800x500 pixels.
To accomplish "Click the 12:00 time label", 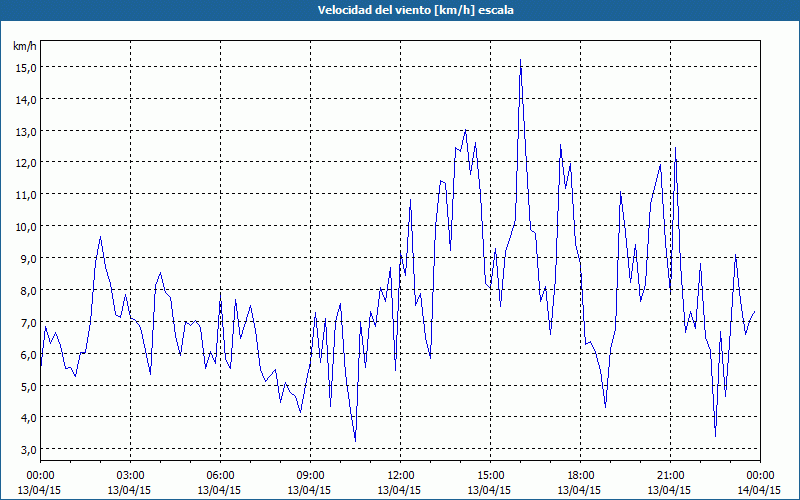I will coord(401,476).
